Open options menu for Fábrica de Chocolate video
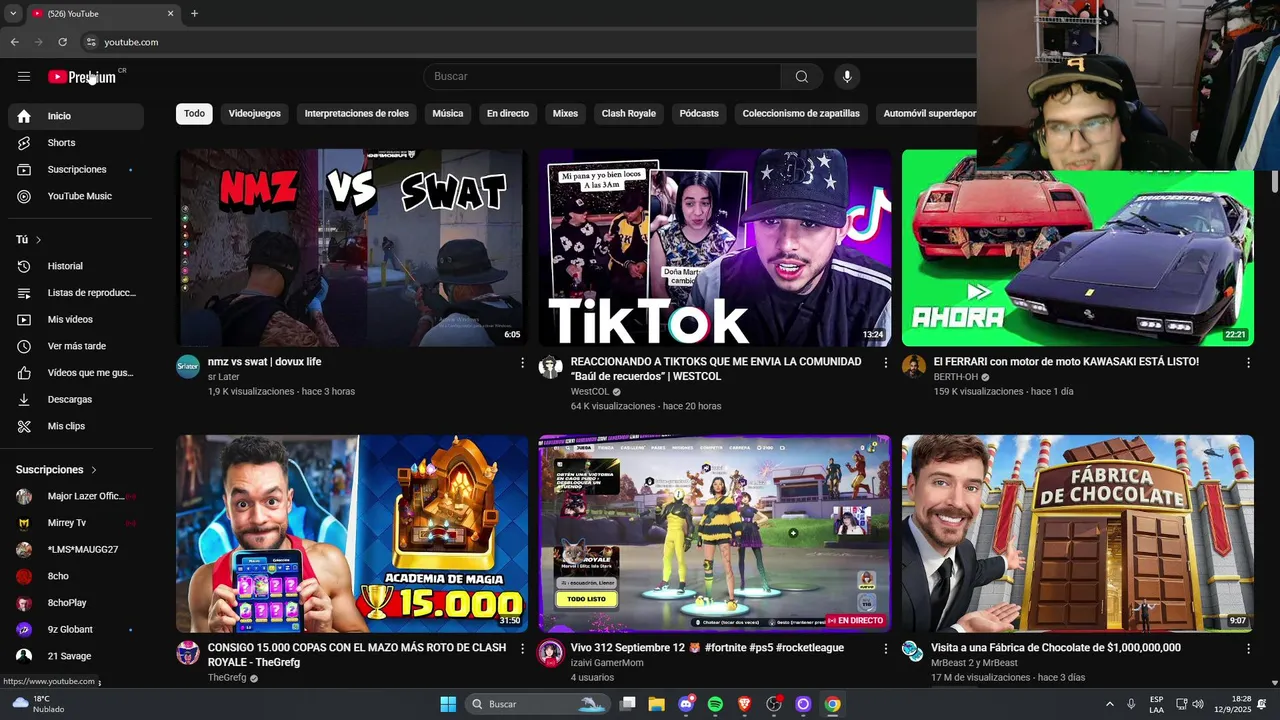This screenshot has height=720, width=1280. (1248, 649)
